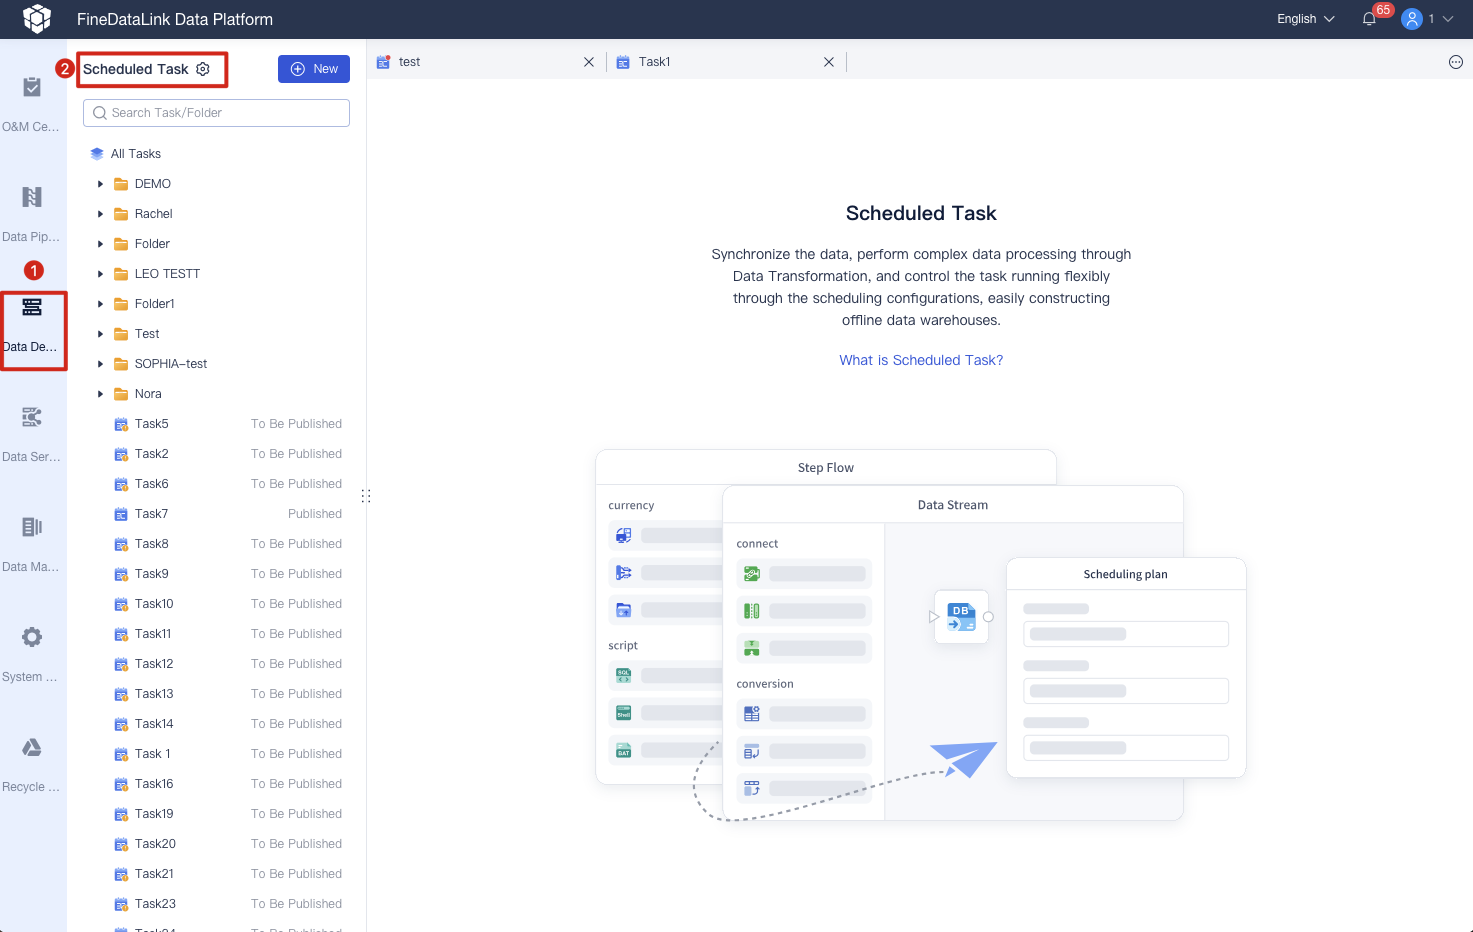Click the search magnifier icon
The image size is (1473, 932).
coord(100,113)
